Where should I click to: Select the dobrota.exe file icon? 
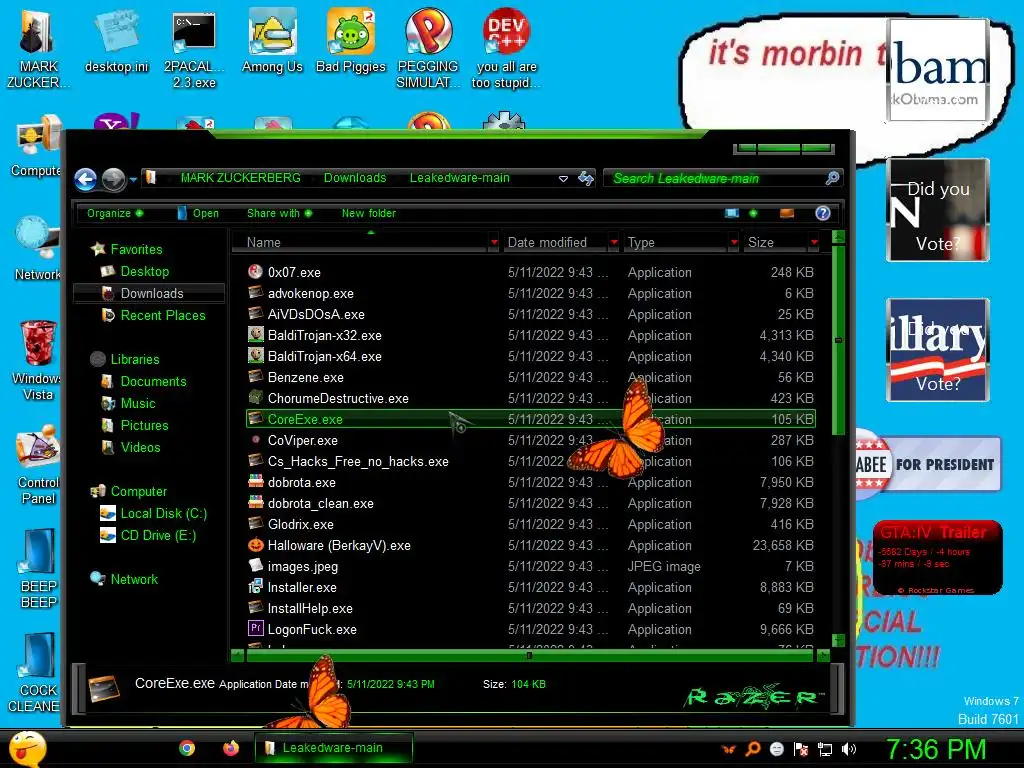(x=255, y=482)
